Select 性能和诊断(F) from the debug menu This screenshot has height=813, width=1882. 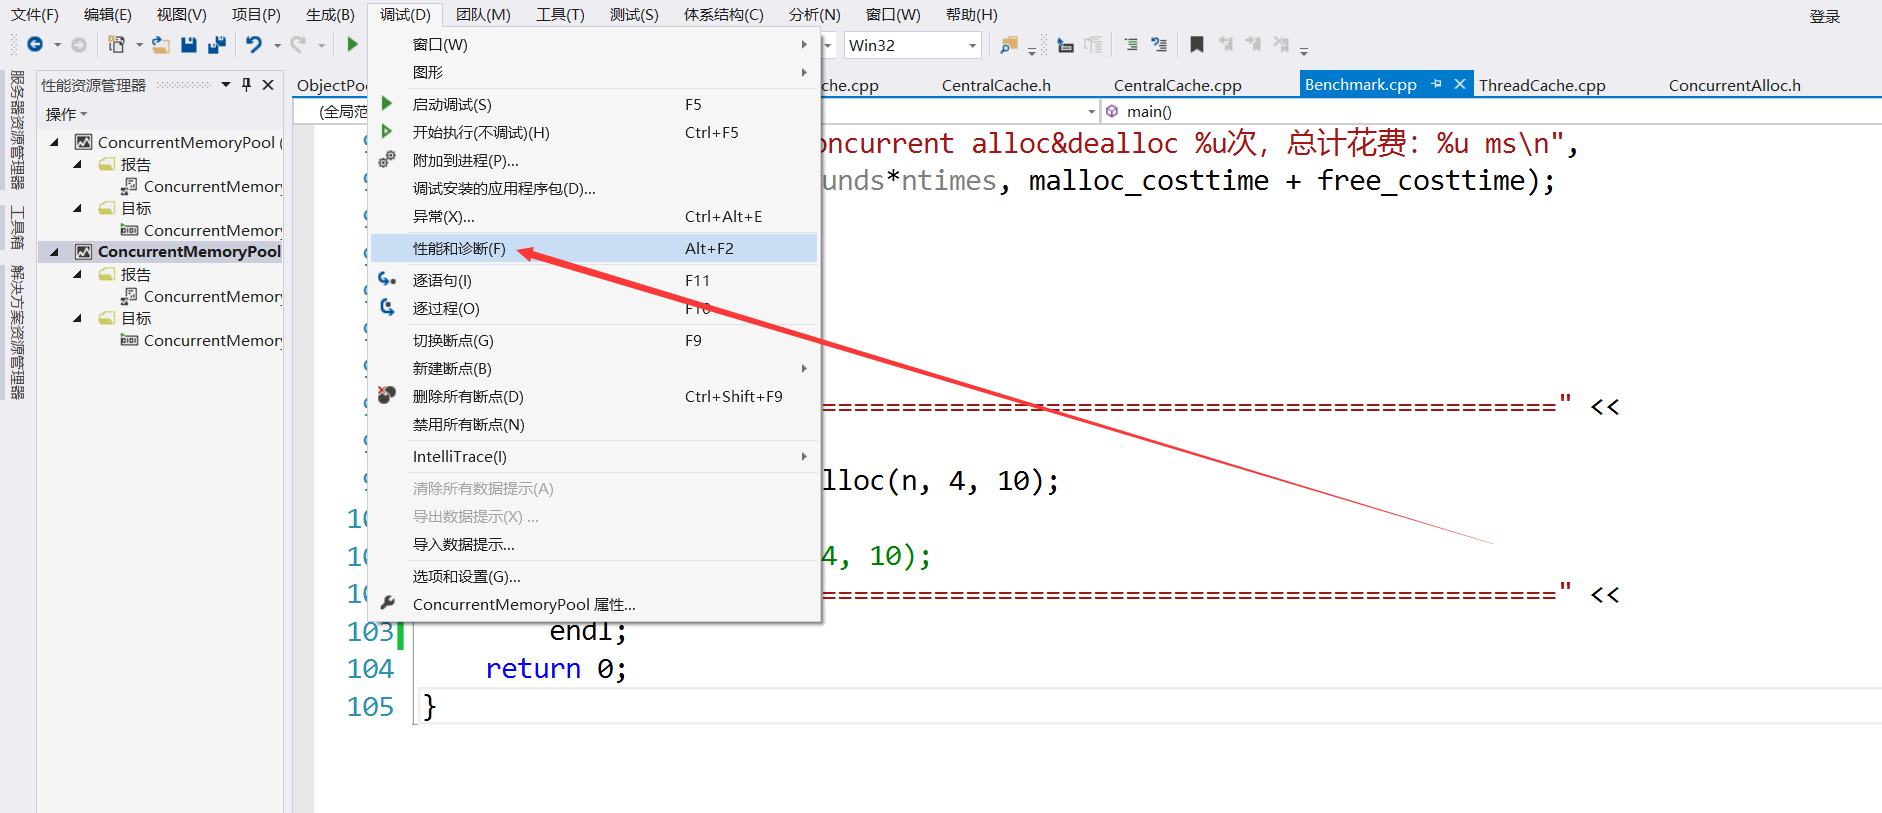pyautogui.click(x=594, y=248)
